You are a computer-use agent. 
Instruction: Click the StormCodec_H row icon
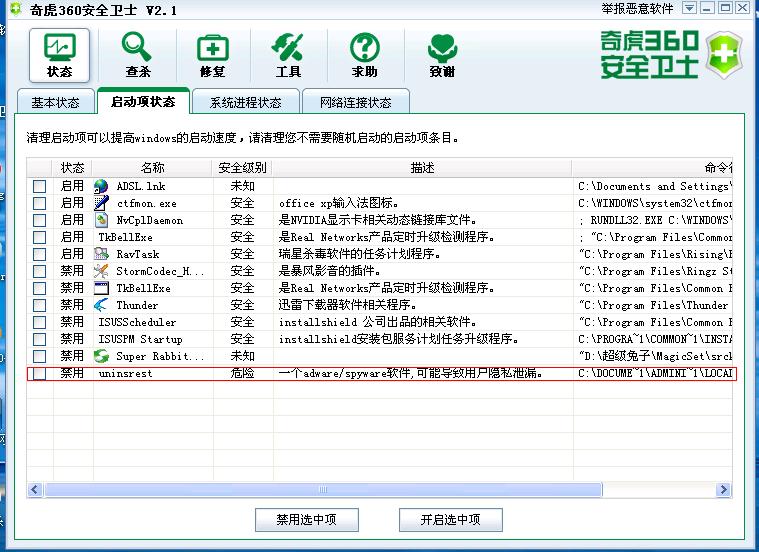coord(101,271)
